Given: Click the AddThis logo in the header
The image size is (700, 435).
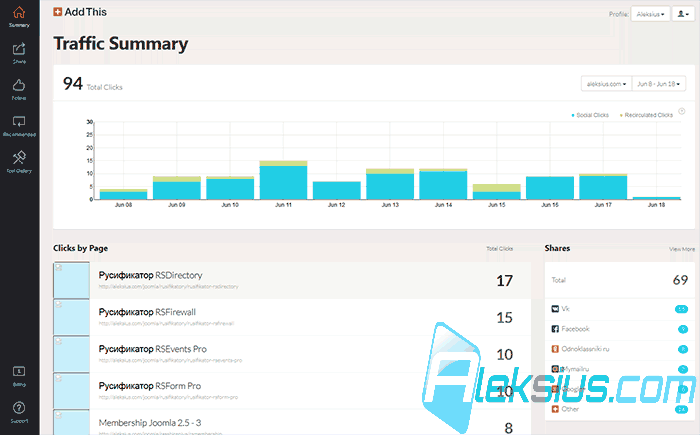Looking at the screenshot, I should [80, 12].
